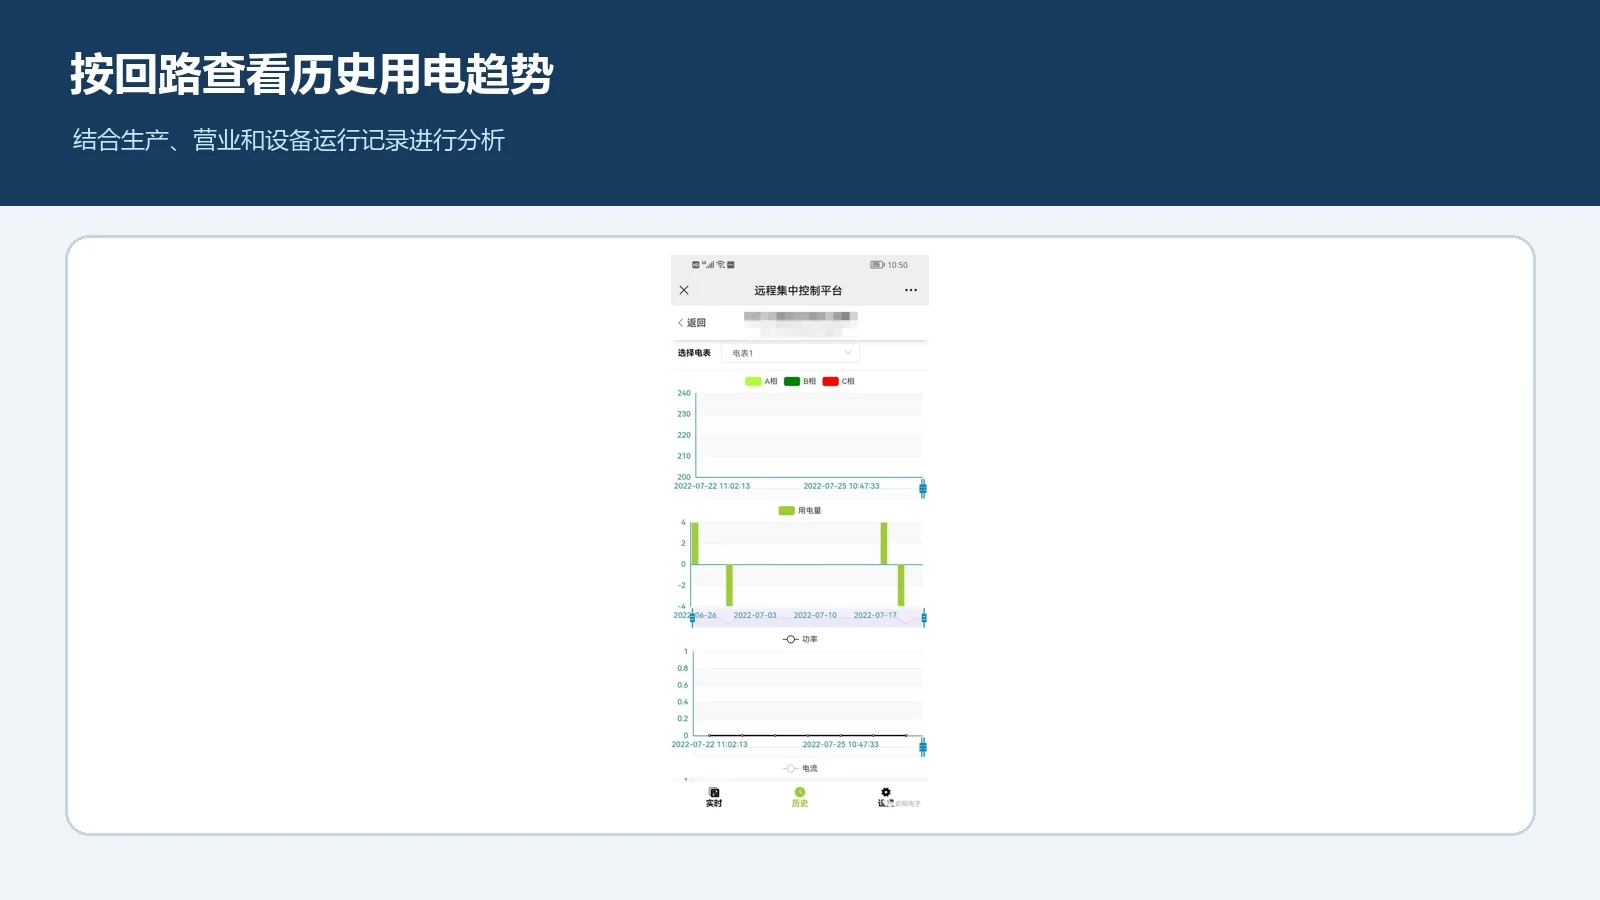Open the three-dot more options menu
Viewport: 1600px width, 900px height.
[911, 290]
